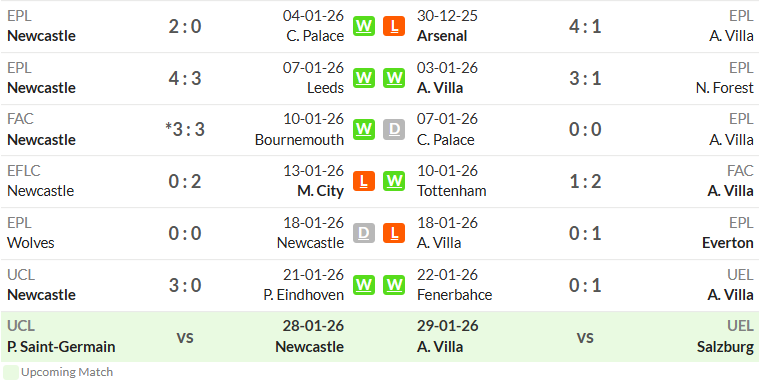Click the vs text for P. Saint-Germain match
760x391 pixels.
tap(185, 337)
